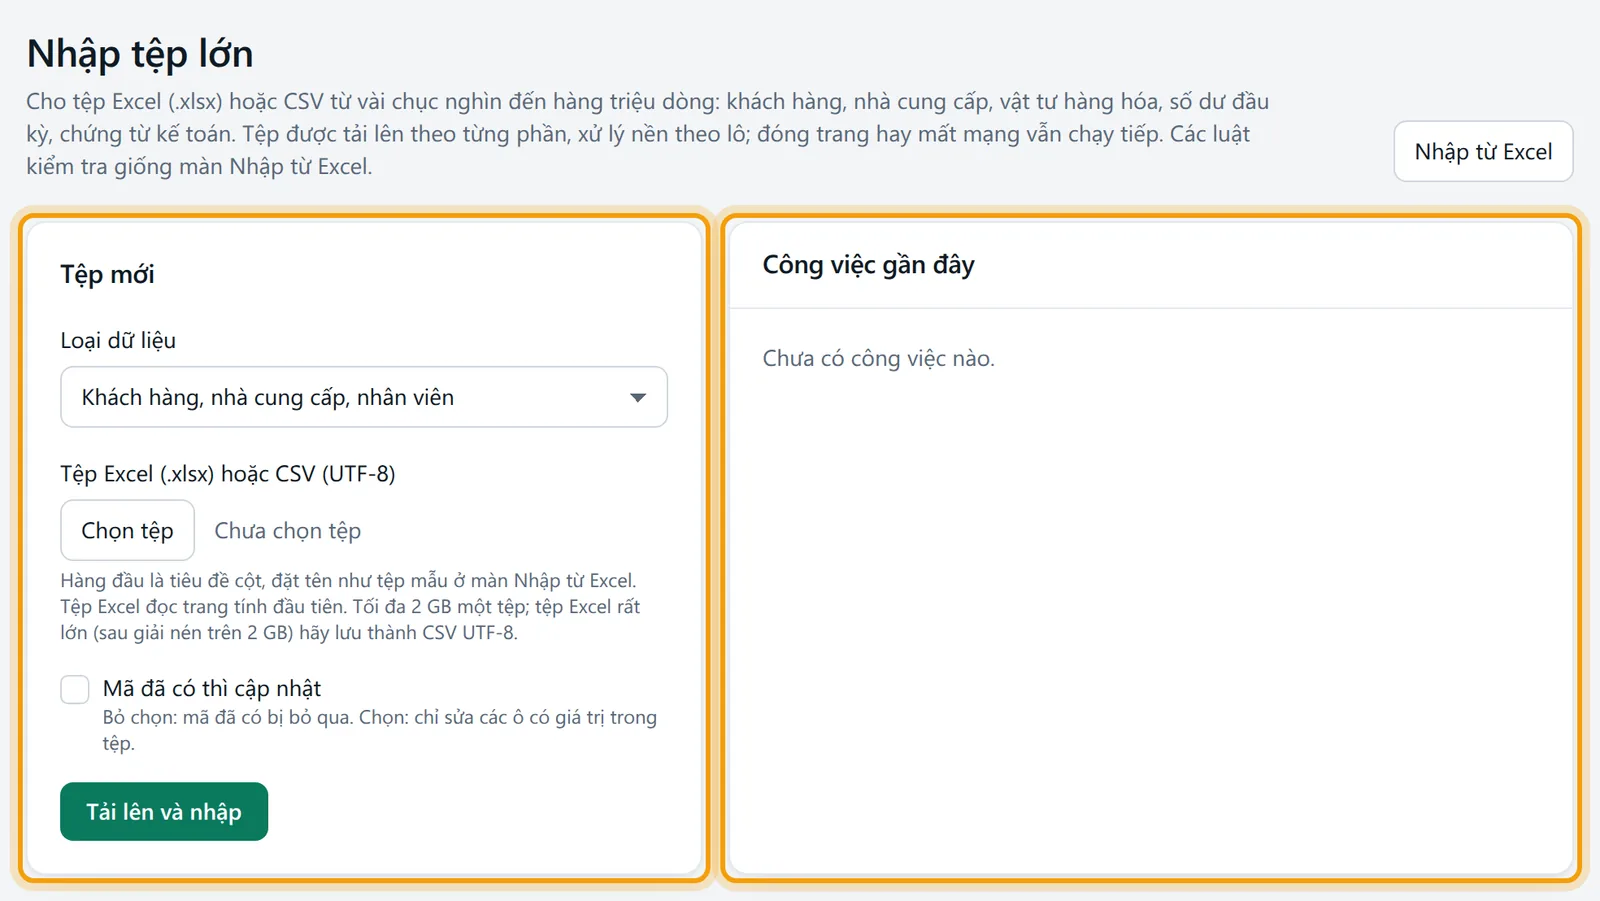Expand the Loại dữ liệu dropdown arrow
Viewport: 1600px width, 901px height.
(x=637, y=398)
